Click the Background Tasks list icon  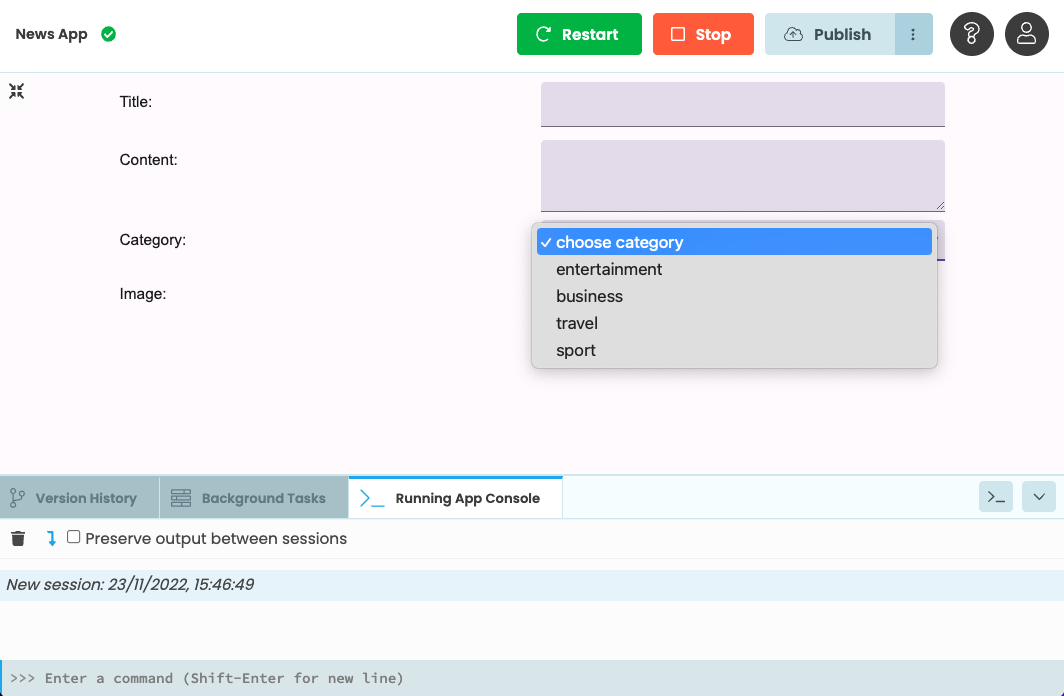point(181,497)
